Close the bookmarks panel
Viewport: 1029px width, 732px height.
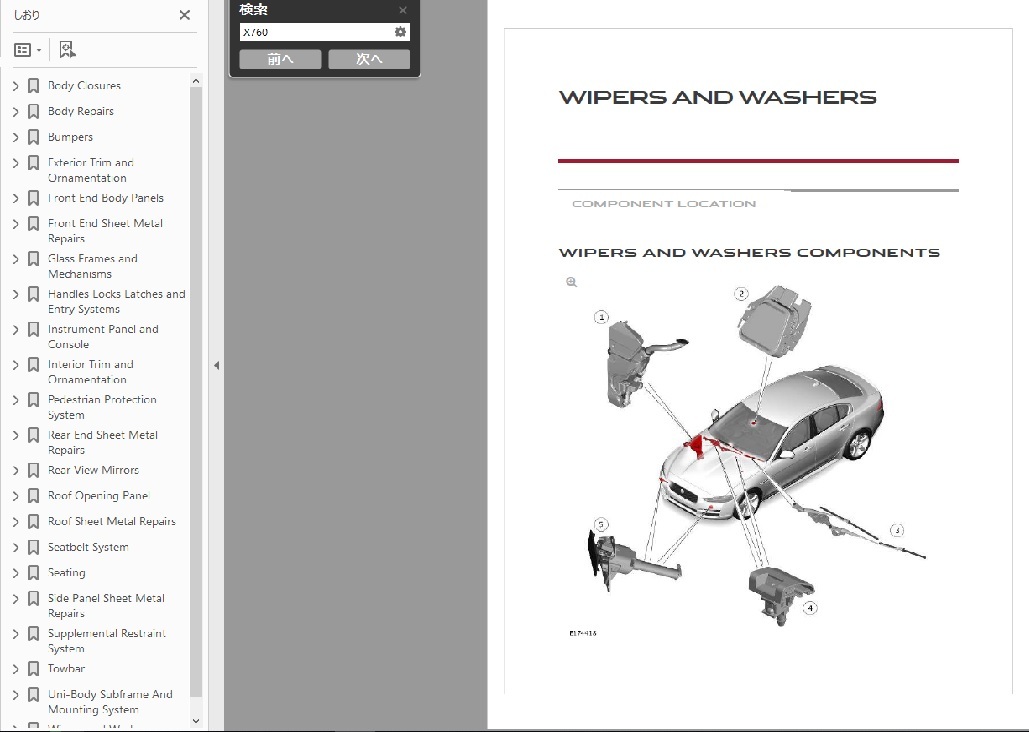[x=185, y=14]
